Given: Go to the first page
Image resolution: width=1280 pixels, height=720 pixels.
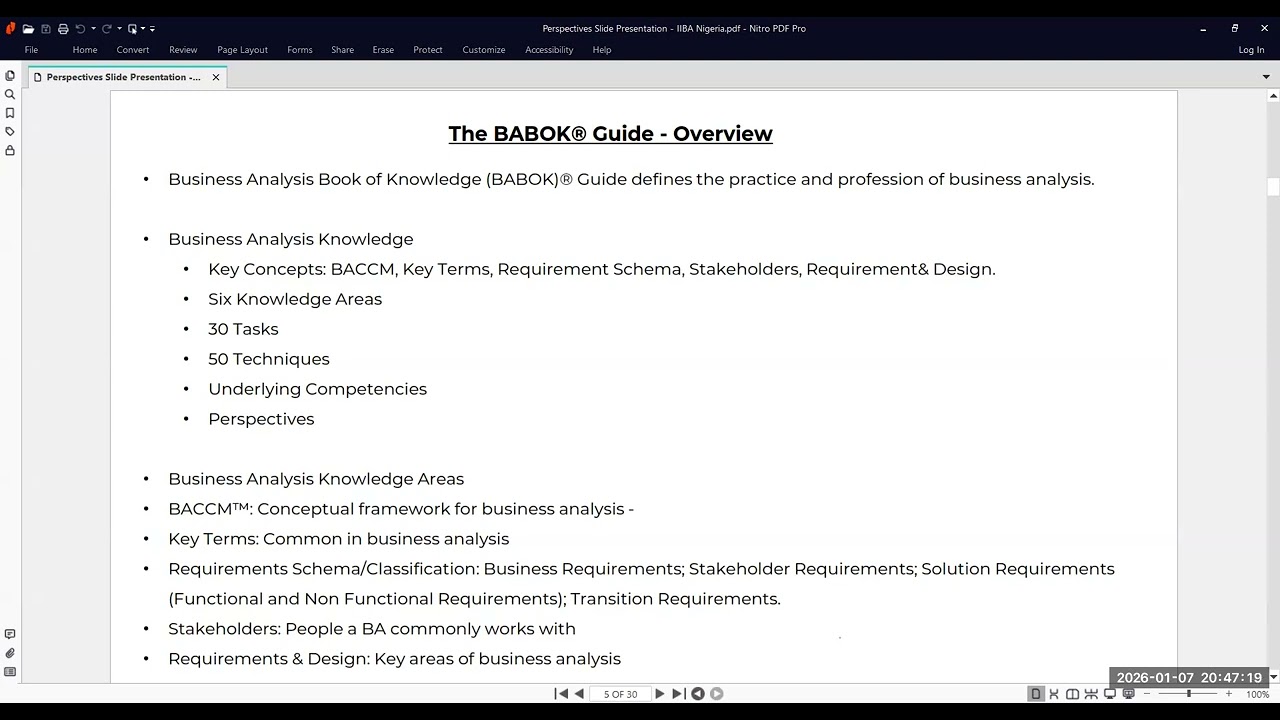Looking at the screenshot, I should tap(561, 694).
